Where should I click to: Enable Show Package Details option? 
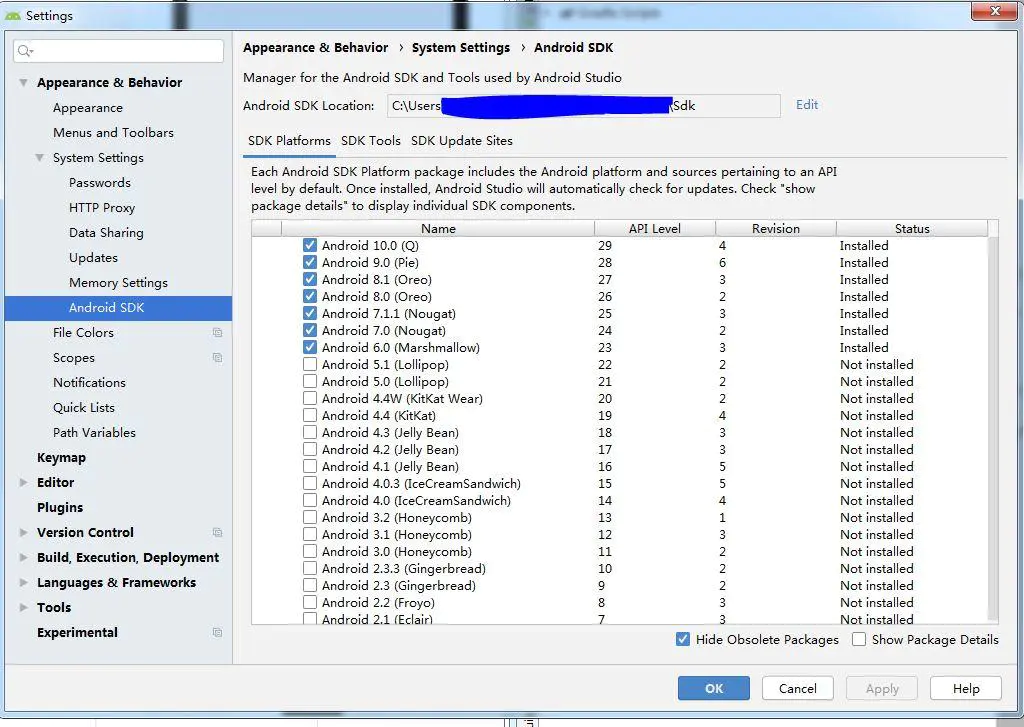[x=859, y=639]
